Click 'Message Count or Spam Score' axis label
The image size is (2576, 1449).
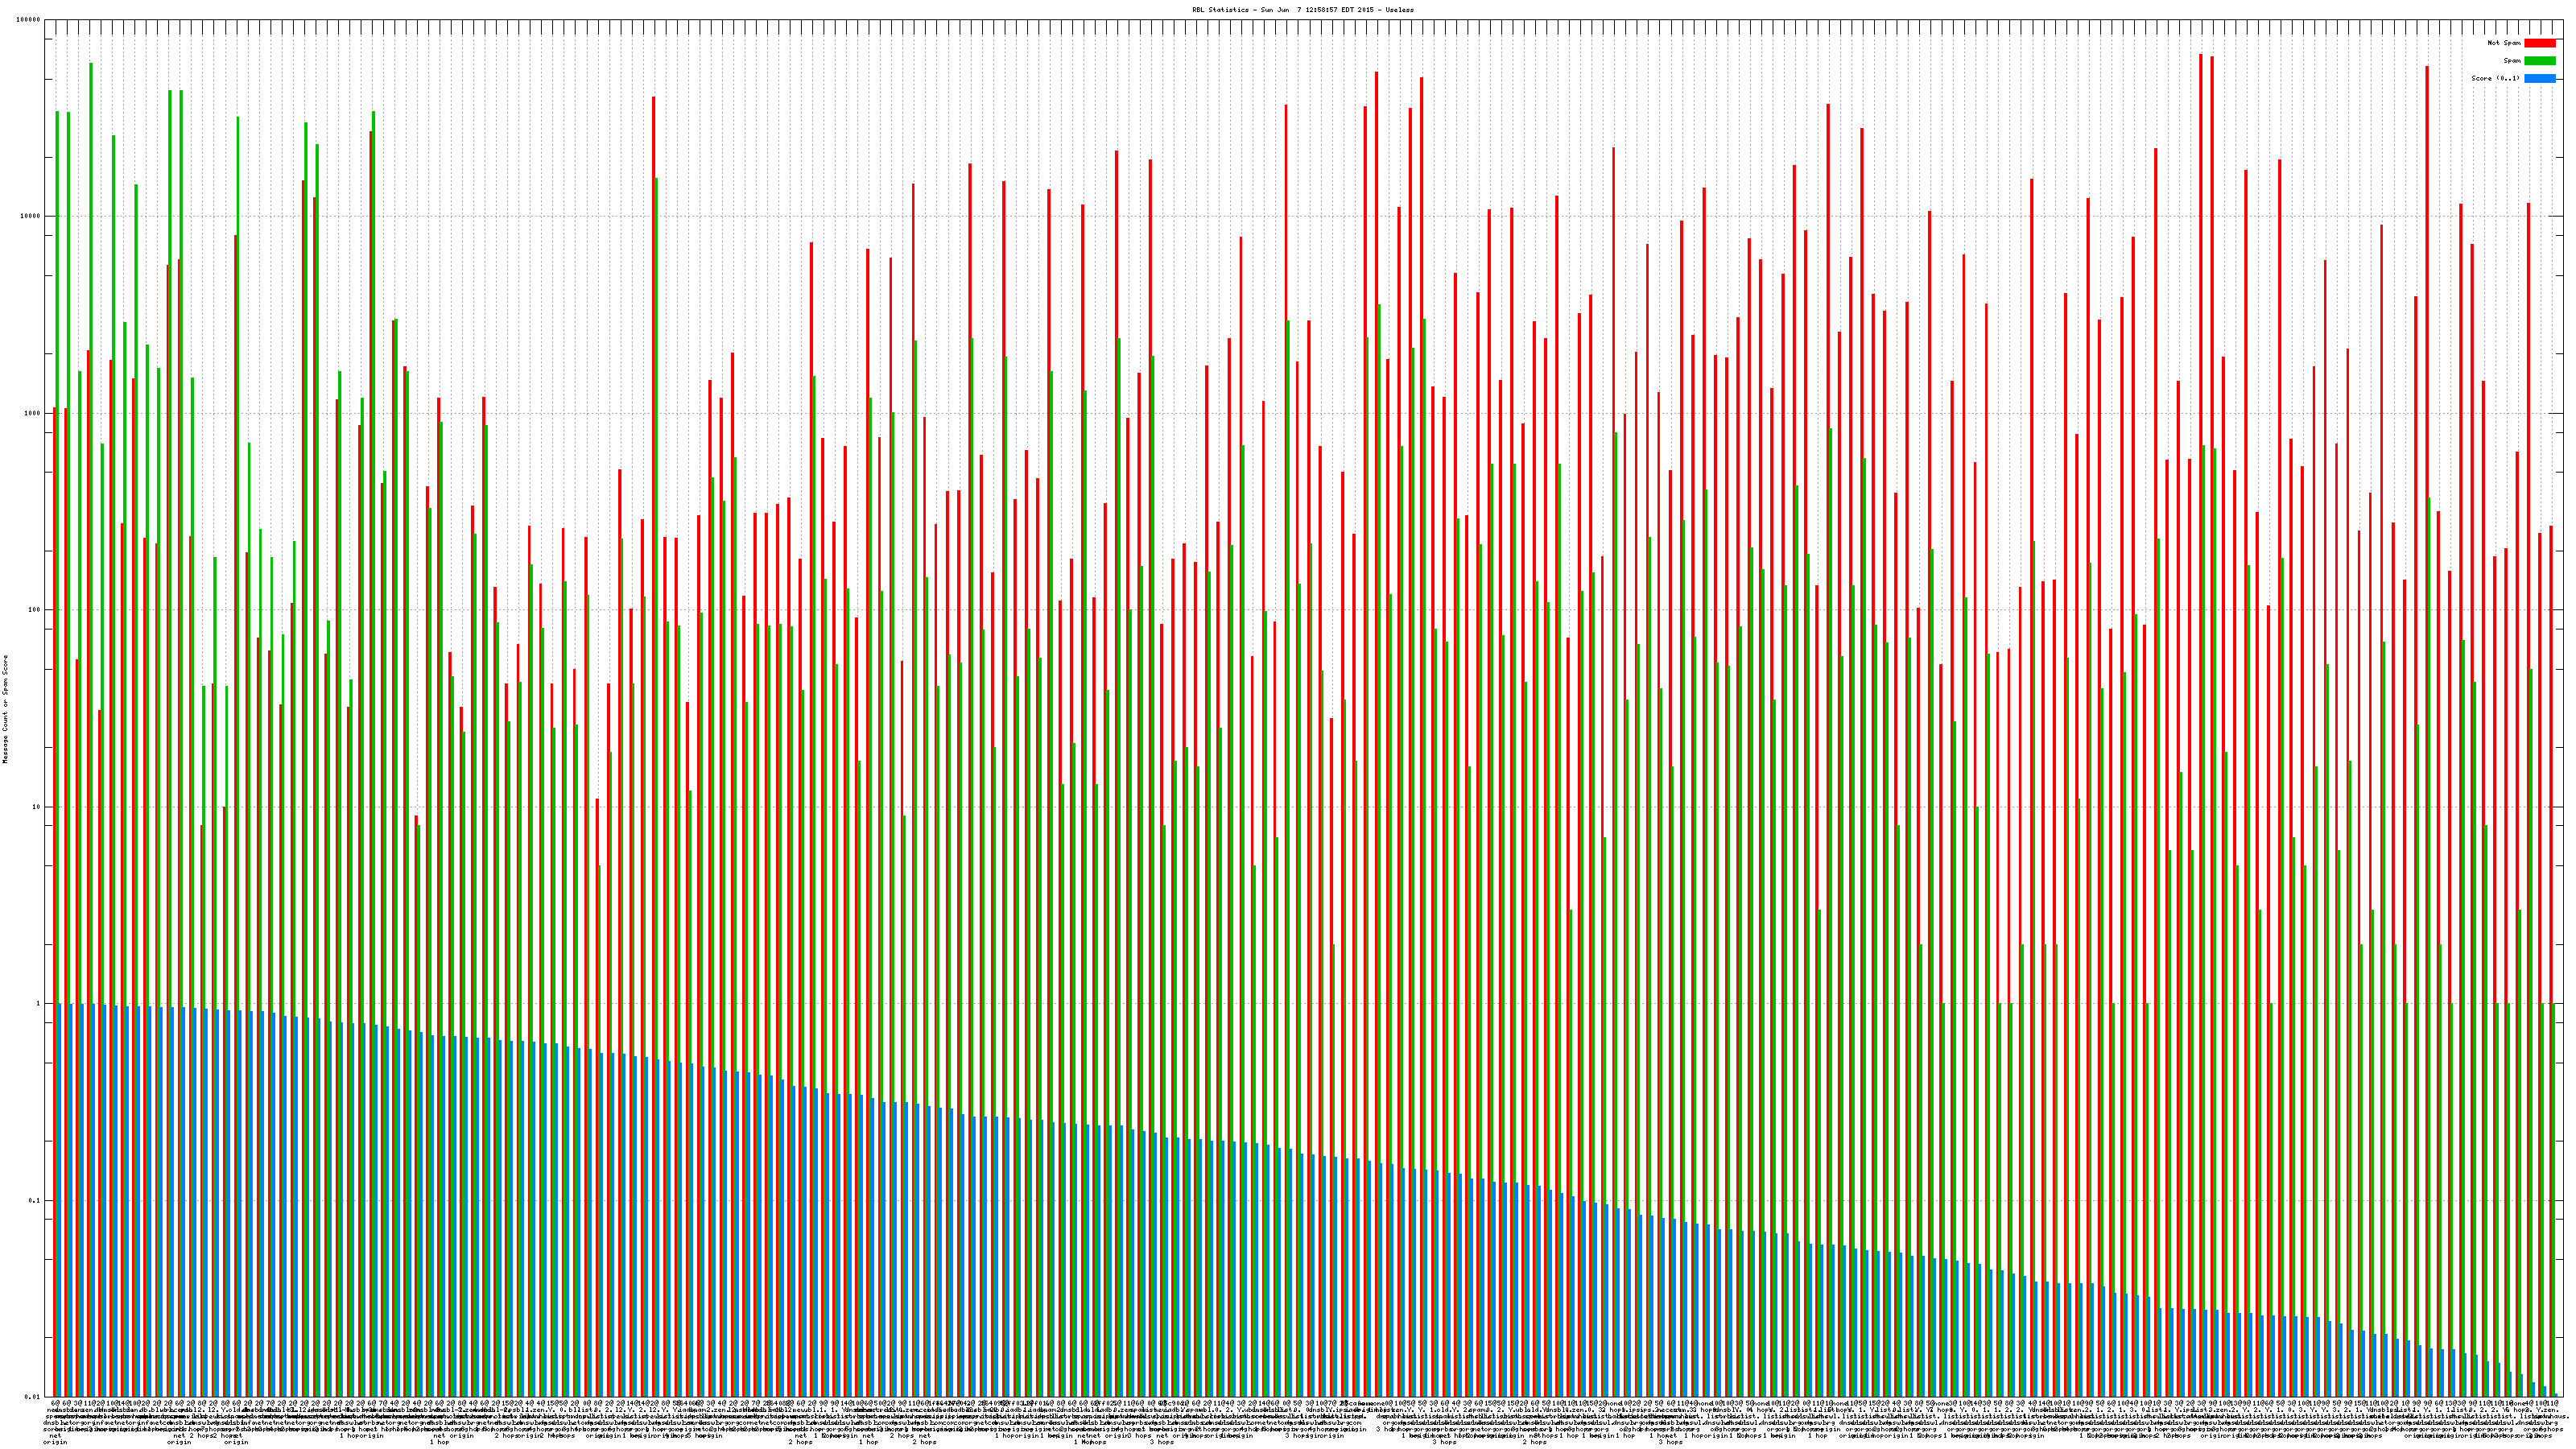pyautogui.click(x=5, y=709)
